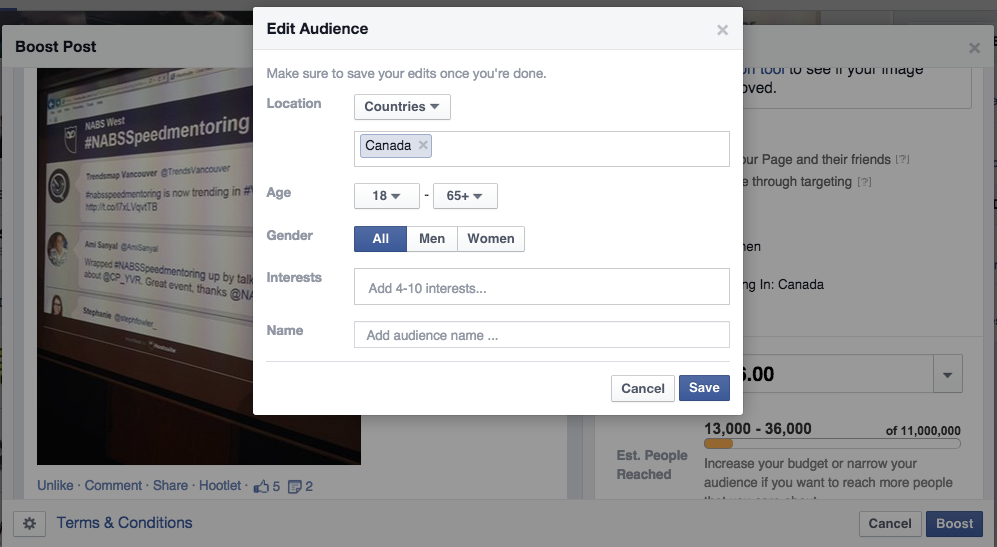Select Women gender option
This screenshot has height=547, width=997.
click(x=491, y=239)
